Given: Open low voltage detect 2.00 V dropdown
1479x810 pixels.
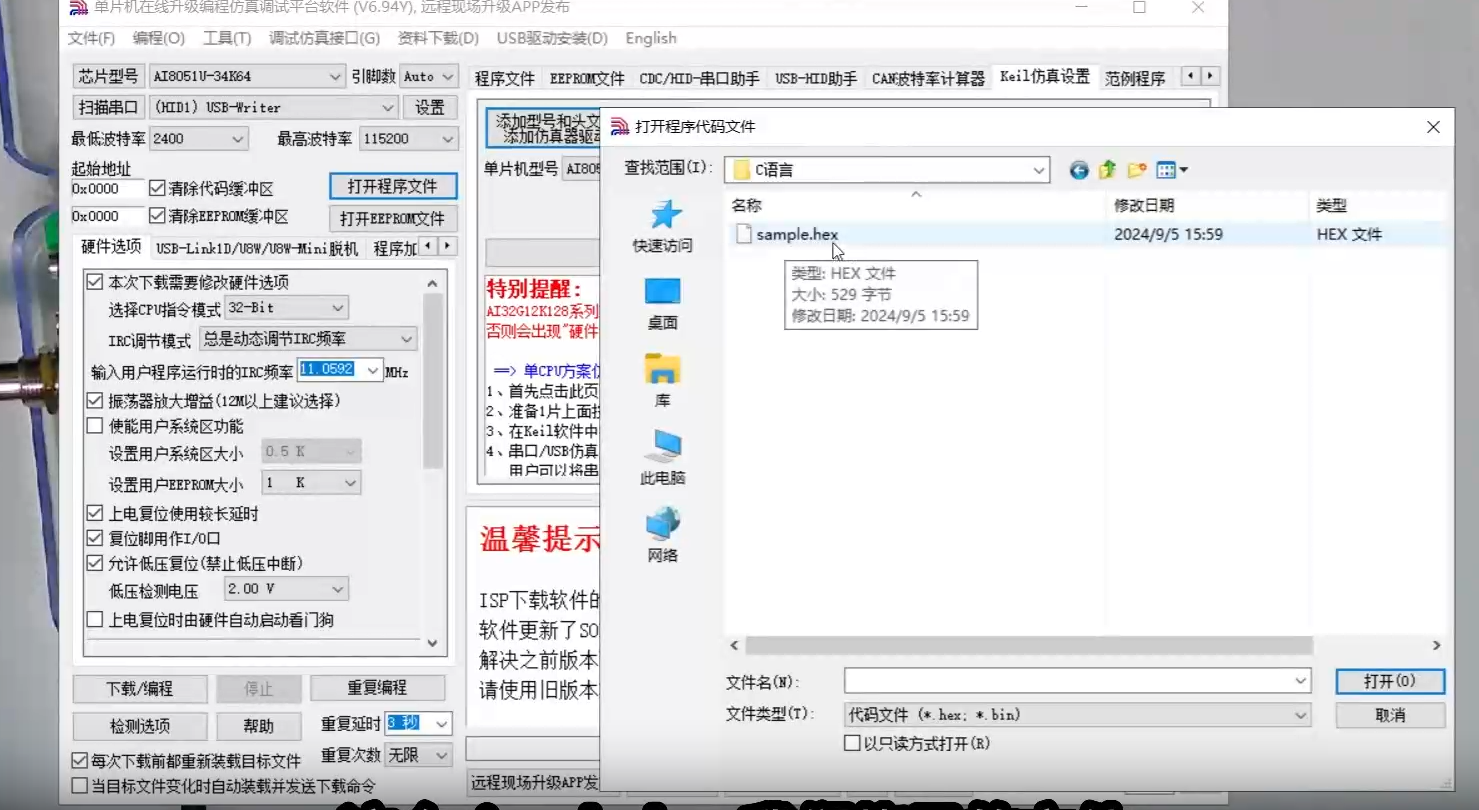Looking at the screenshot, I should tap(286, 589).
